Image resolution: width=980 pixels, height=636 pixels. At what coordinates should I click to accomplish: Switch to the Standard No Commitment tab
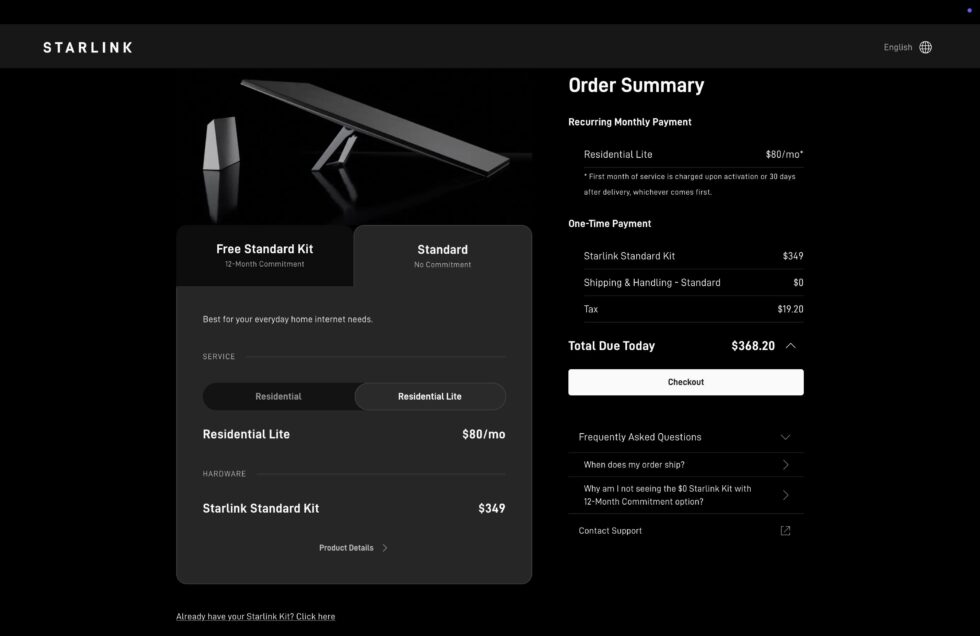443,255
